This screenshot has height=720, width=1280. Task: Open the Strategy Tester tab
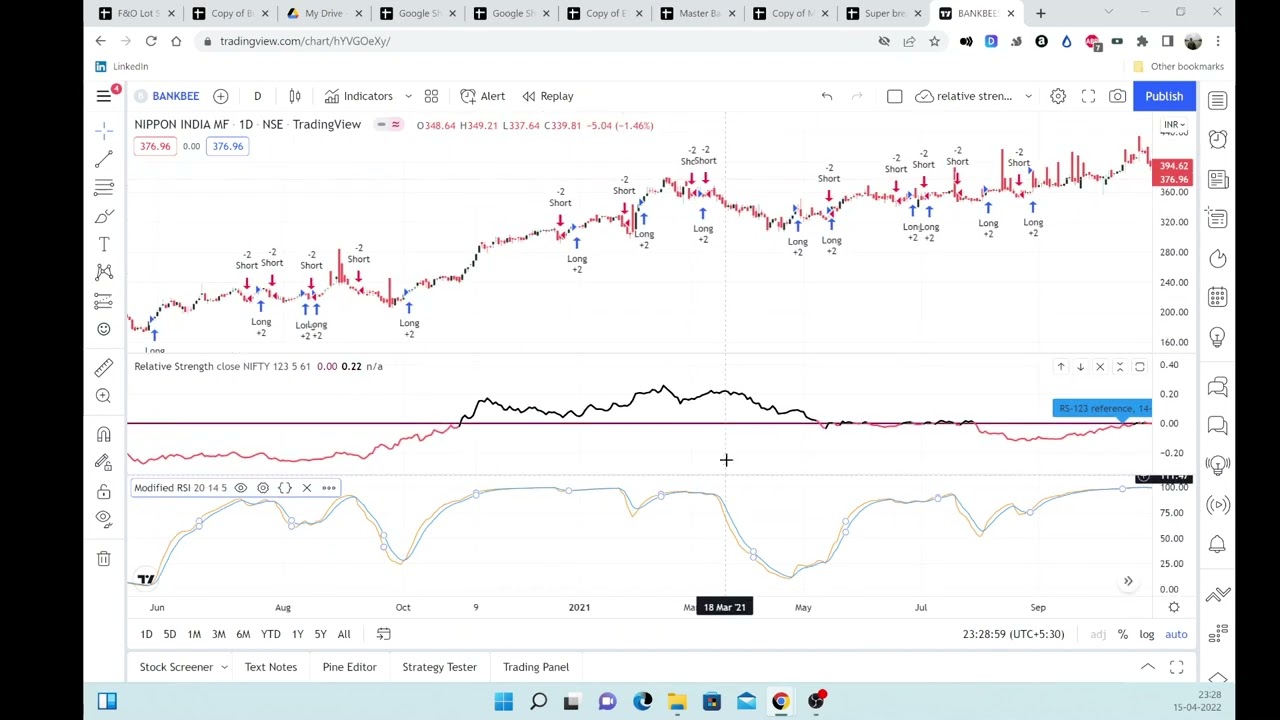coord(439,667)
